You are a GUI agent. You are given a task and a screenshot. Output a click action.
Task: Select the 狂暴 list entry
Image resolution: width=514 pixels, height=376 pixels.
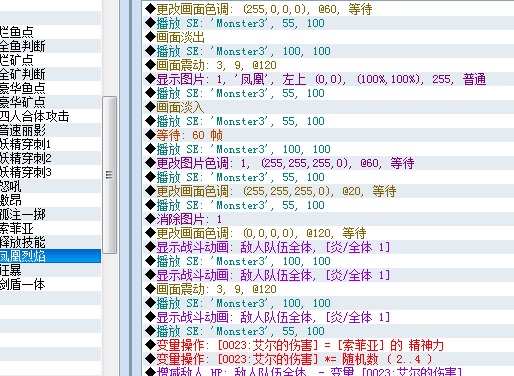pyautogui.click(x=50, y=270)
